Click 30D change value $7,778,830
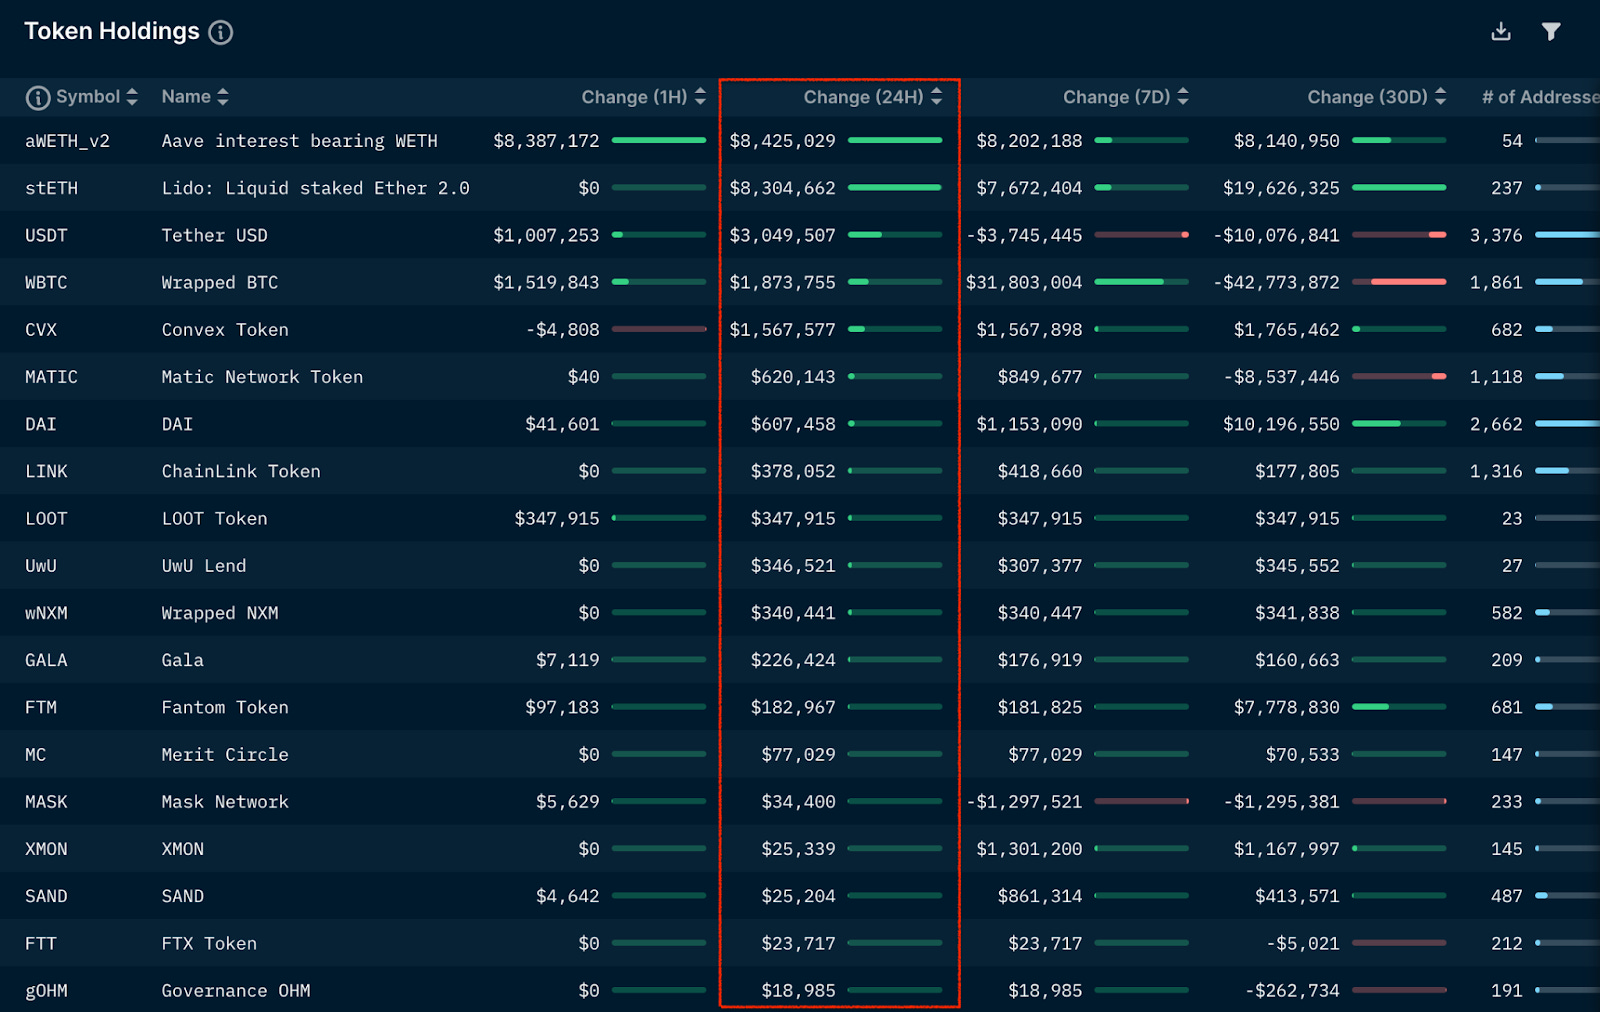Viewport: 1600px width, 1012px height. (1286, 707)
